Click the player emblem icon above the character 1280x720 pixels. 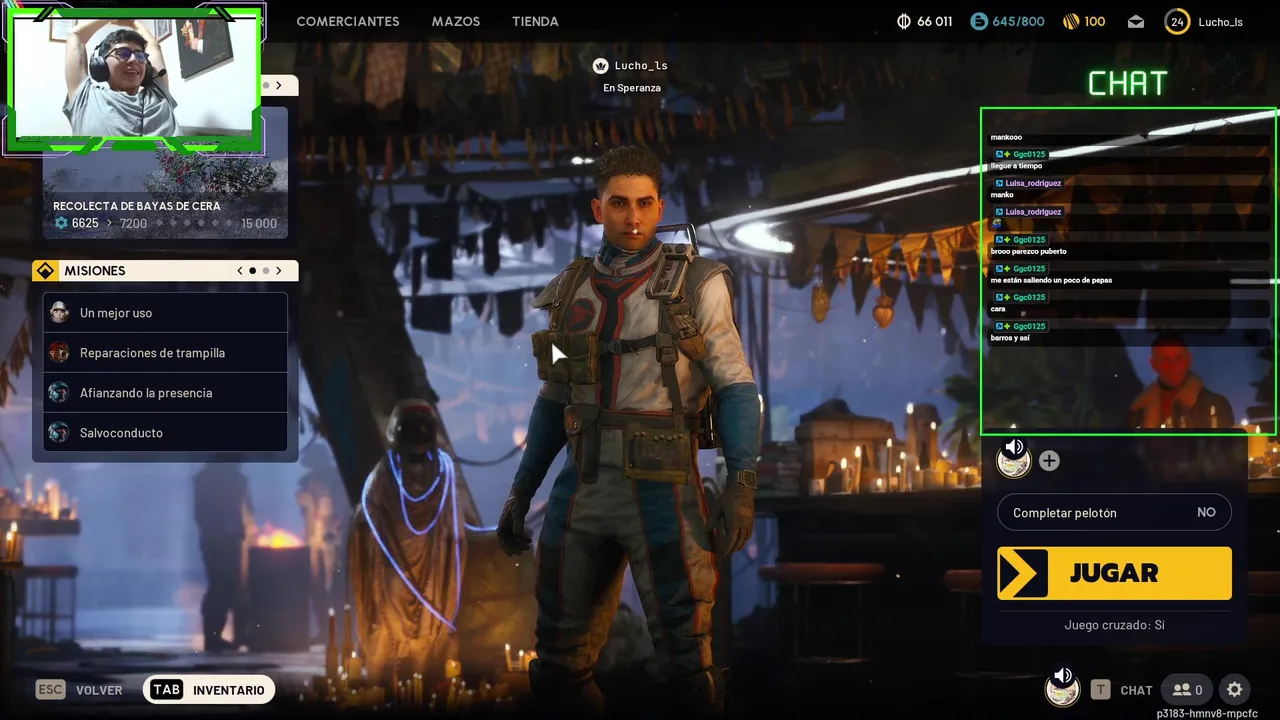[600, 66]
